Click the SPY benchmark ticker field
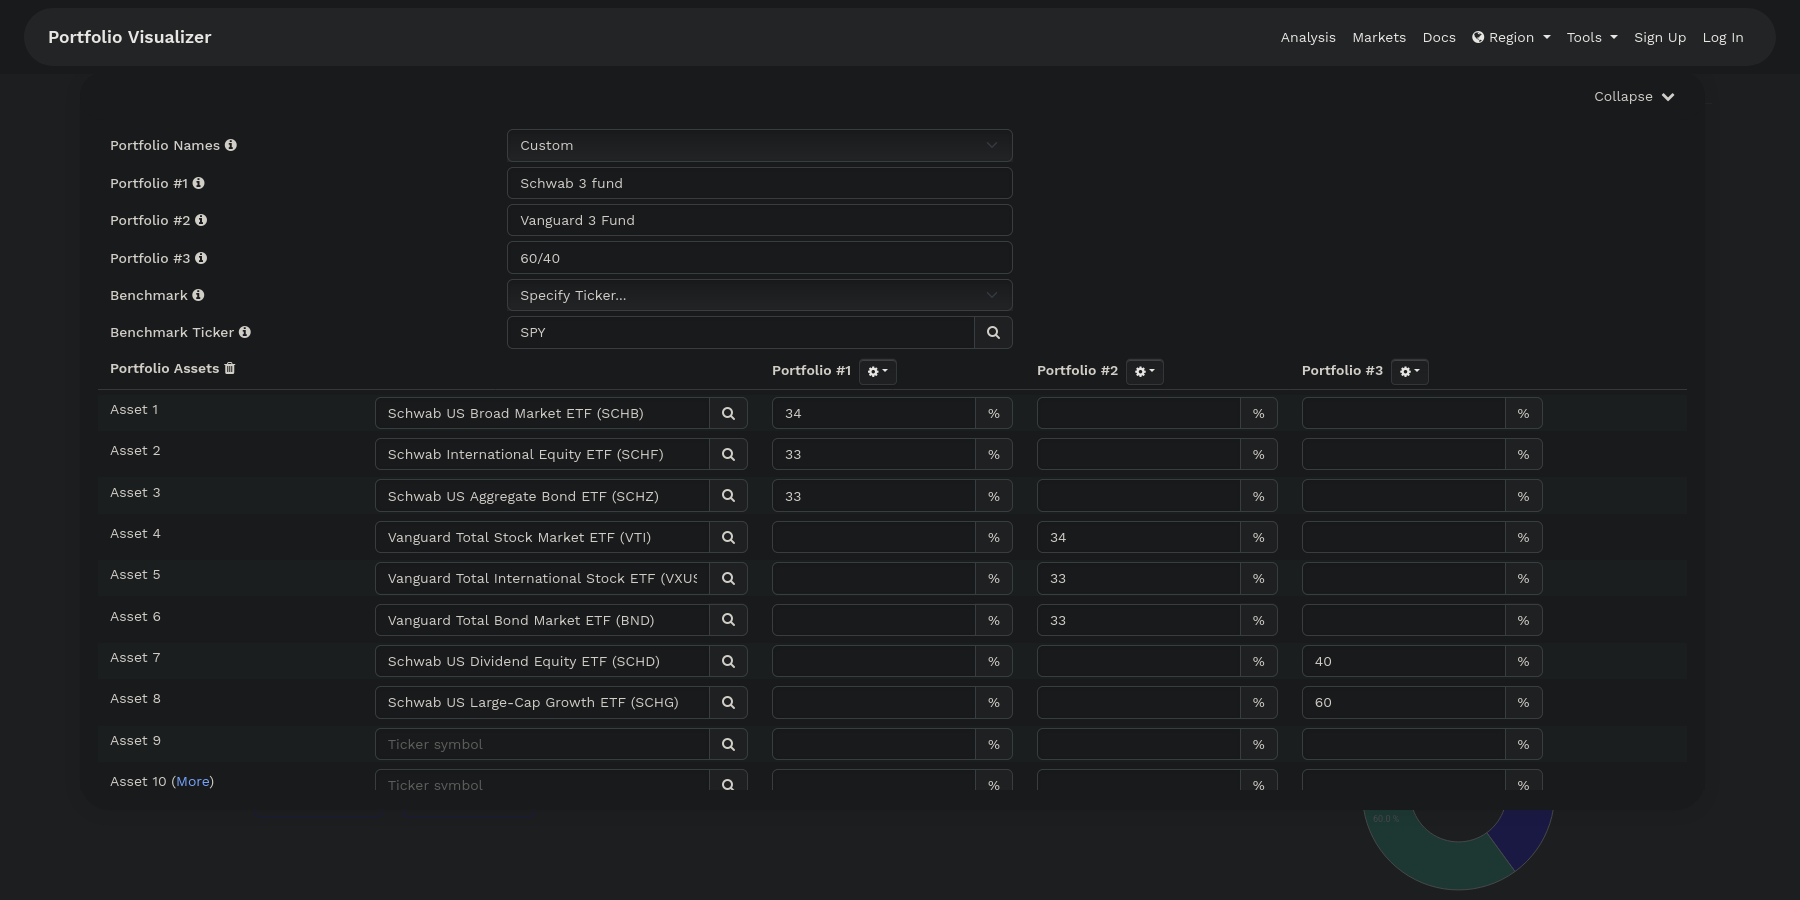Image resolution: width=1800 pixels, height=900 pixels. [x=741, y=332]
